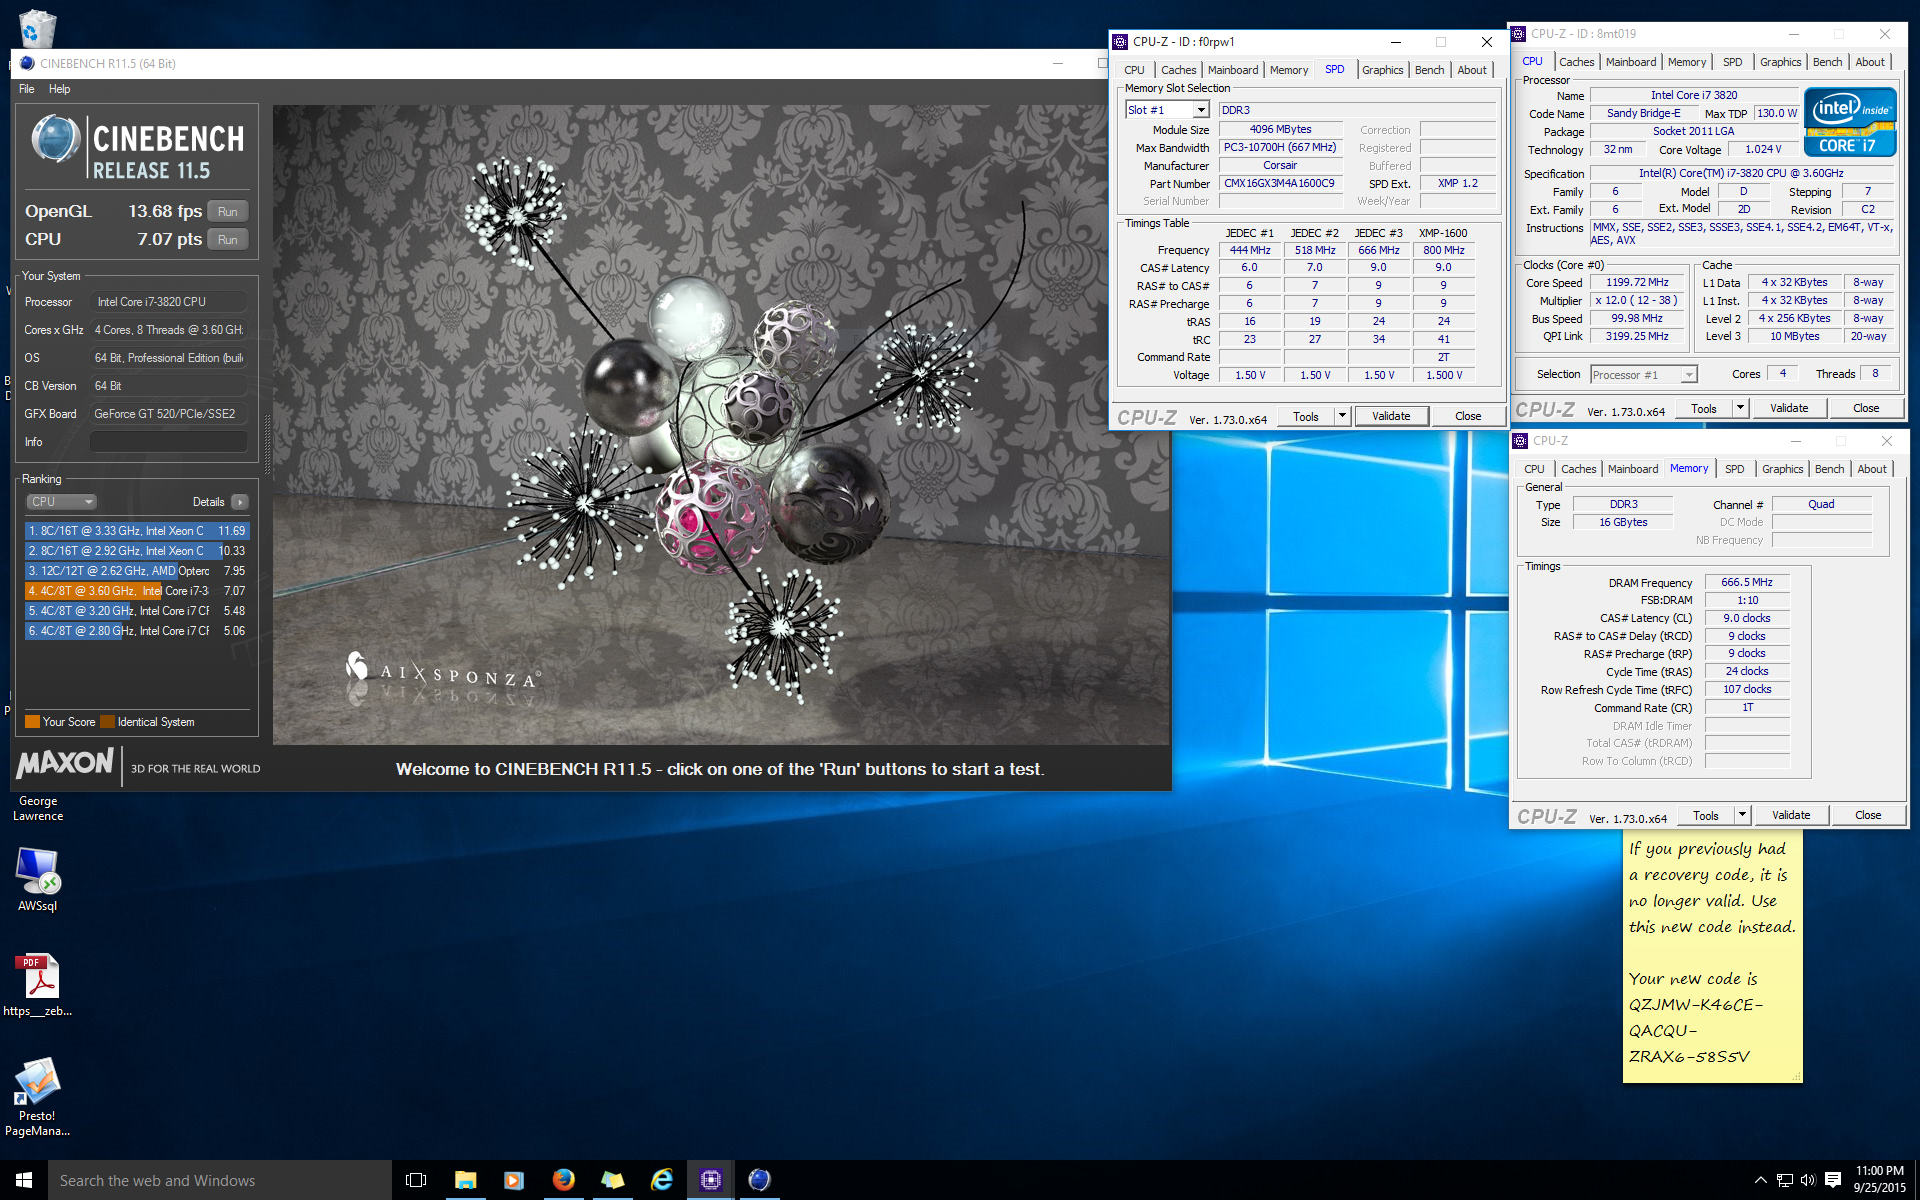Viewport: 1920px width, 1200px height.
Task: Click Validate in the bottom Memory window
Action: [1791, 815]
